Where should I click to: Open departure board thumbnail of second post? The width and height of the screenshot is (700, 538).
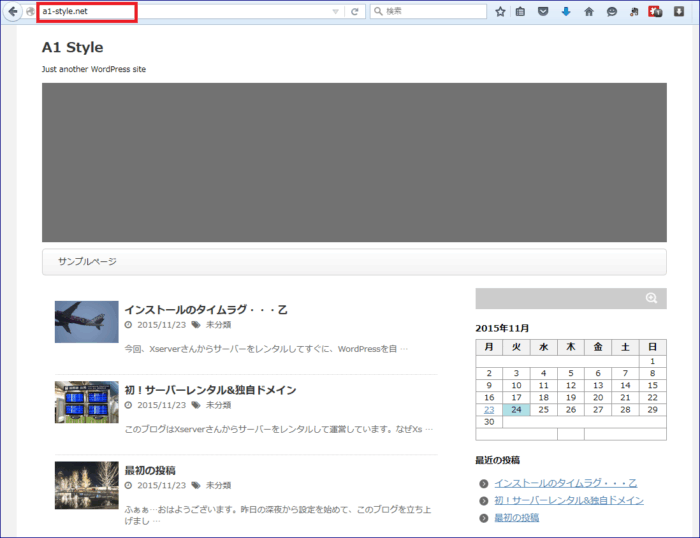(87, 402)
